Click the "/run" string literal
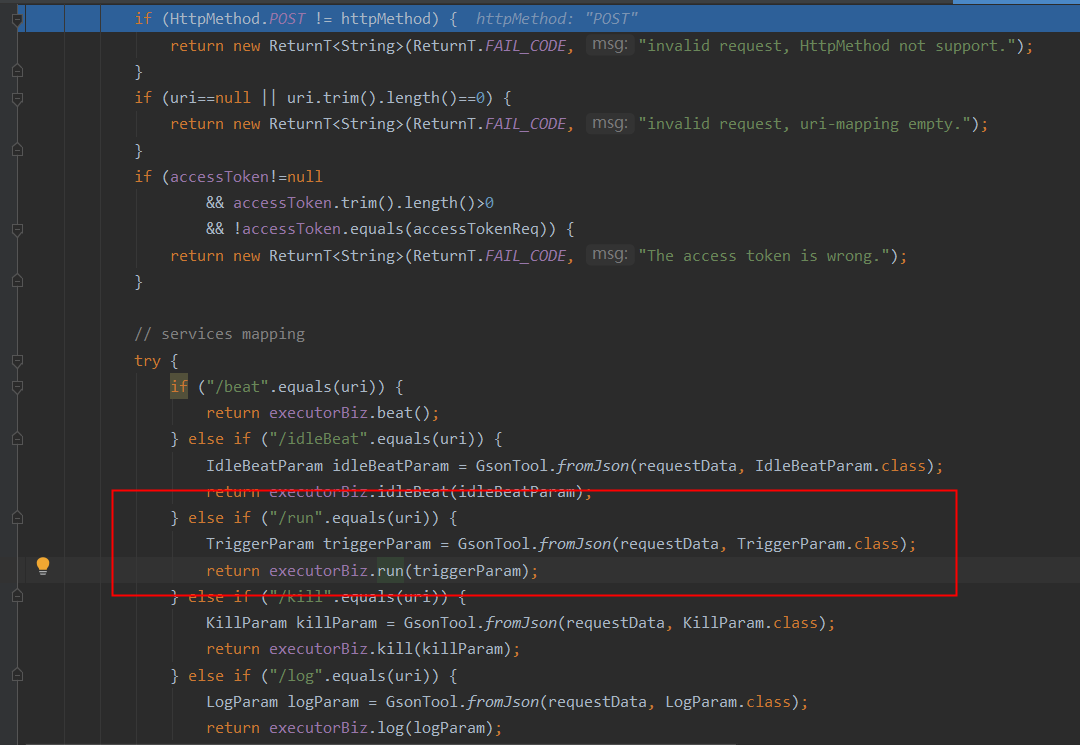The image size is (1080, 745). (x=296, y=518)
